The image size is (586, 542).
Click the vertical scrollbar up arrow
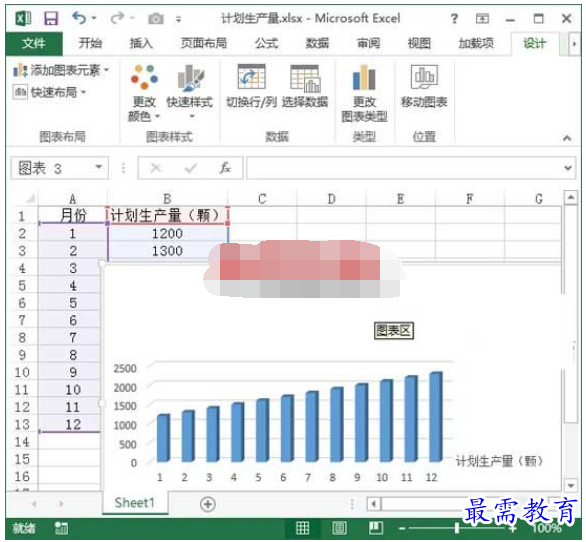click(x=571, y=197)
